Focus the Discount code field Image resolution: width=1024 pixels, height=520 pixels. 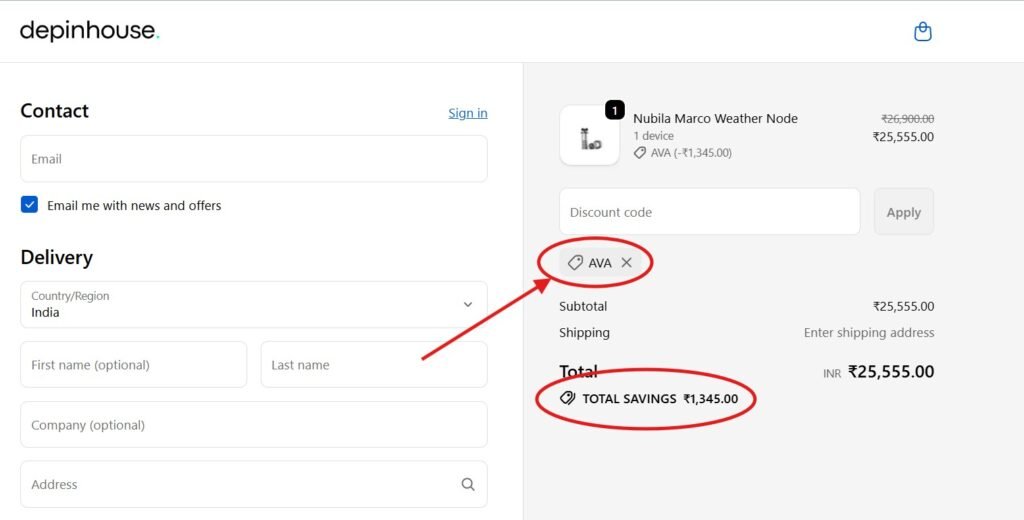pyautogui.click(x=710, y=212)
